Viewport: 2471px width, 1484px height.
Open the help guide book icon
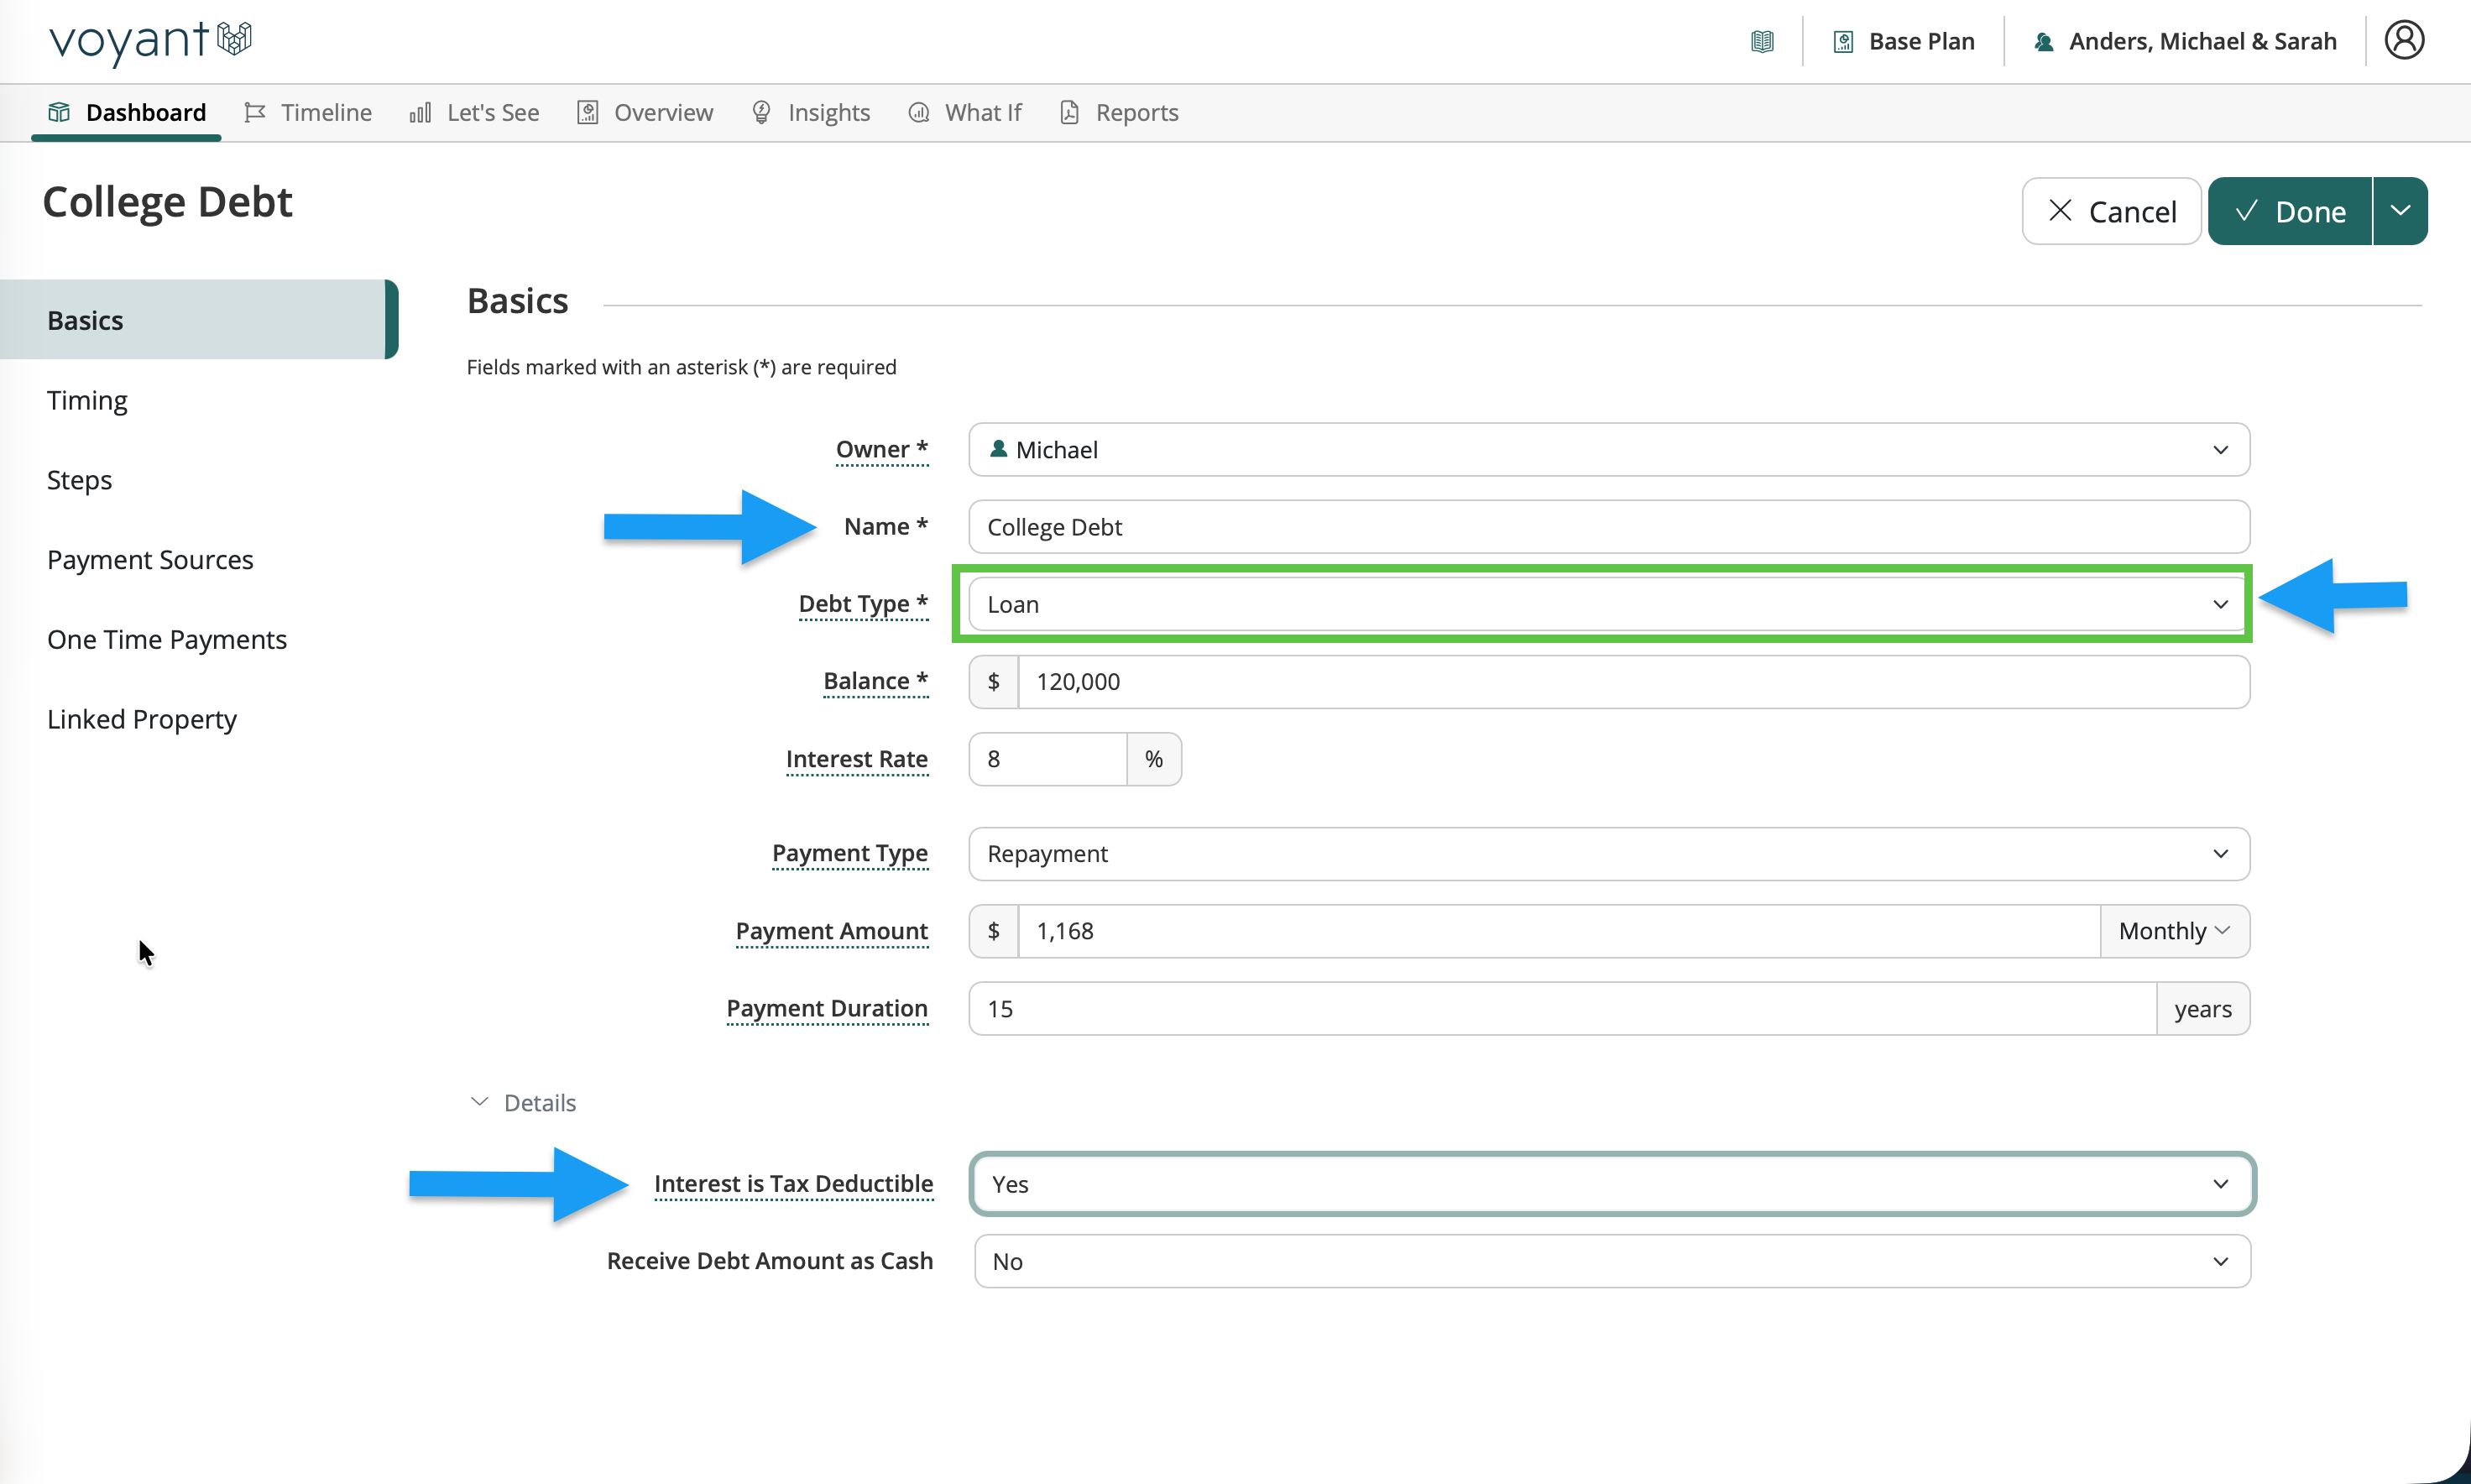(1762, 41)
